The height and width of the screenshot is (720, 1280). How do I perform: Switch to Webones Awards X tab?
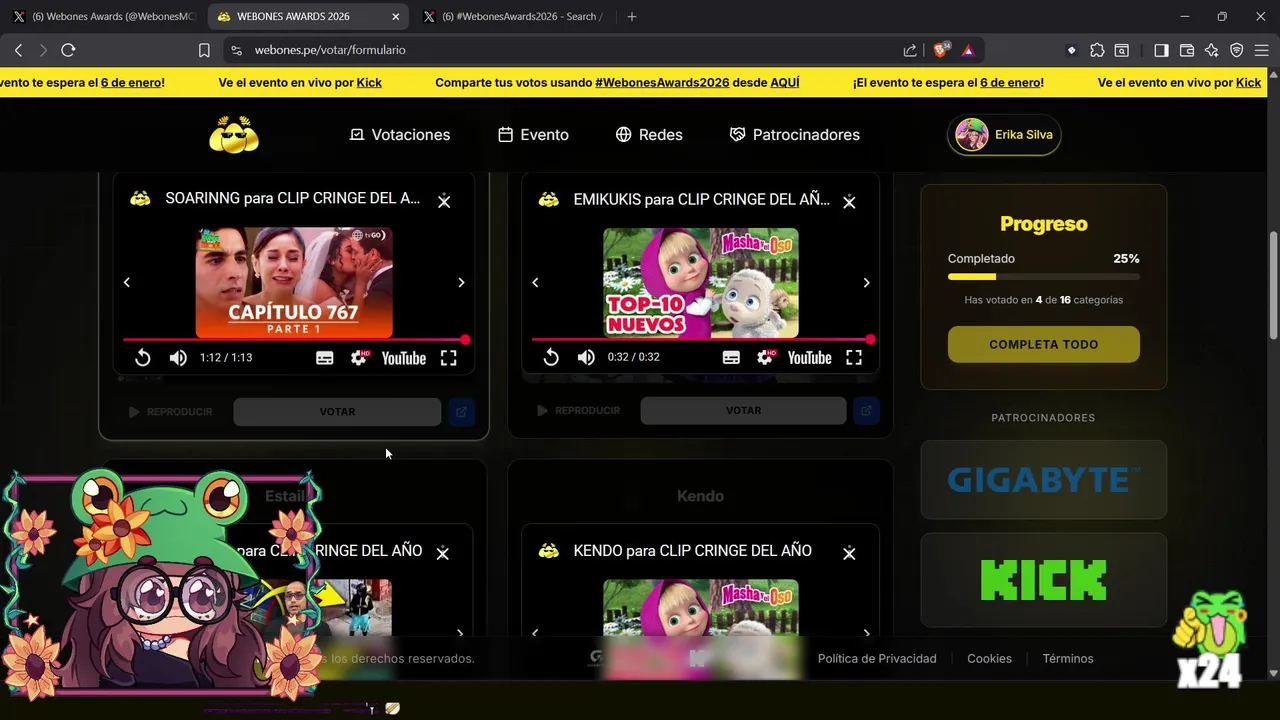click(103, 16)
